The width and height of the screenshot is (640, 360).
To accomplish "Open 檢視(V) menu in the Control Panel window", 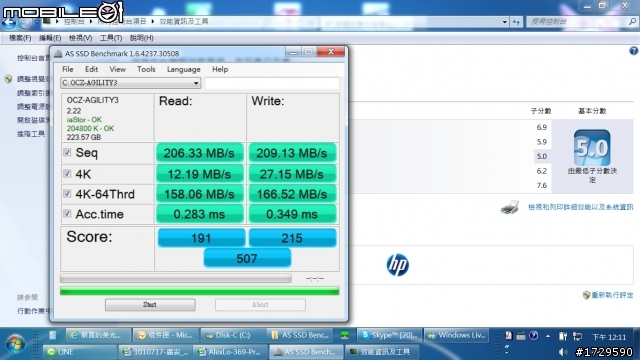I will pyautogui.click(x=80, y=38).
